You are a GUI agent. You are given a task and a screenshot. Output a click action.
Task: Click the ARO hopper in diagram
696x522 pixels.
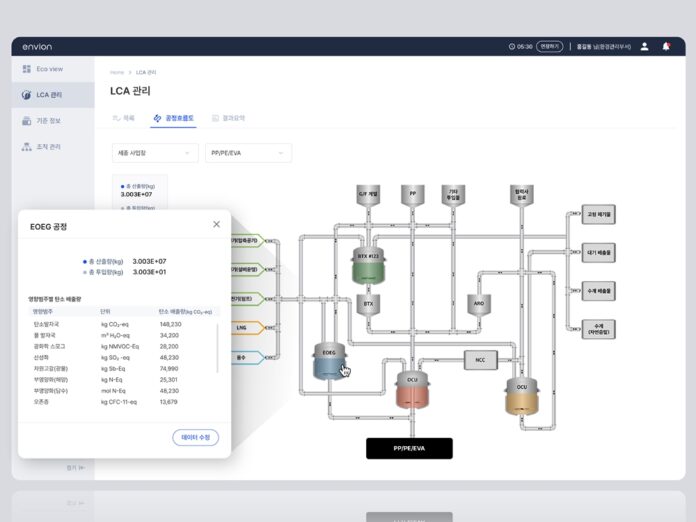(479, 302)
